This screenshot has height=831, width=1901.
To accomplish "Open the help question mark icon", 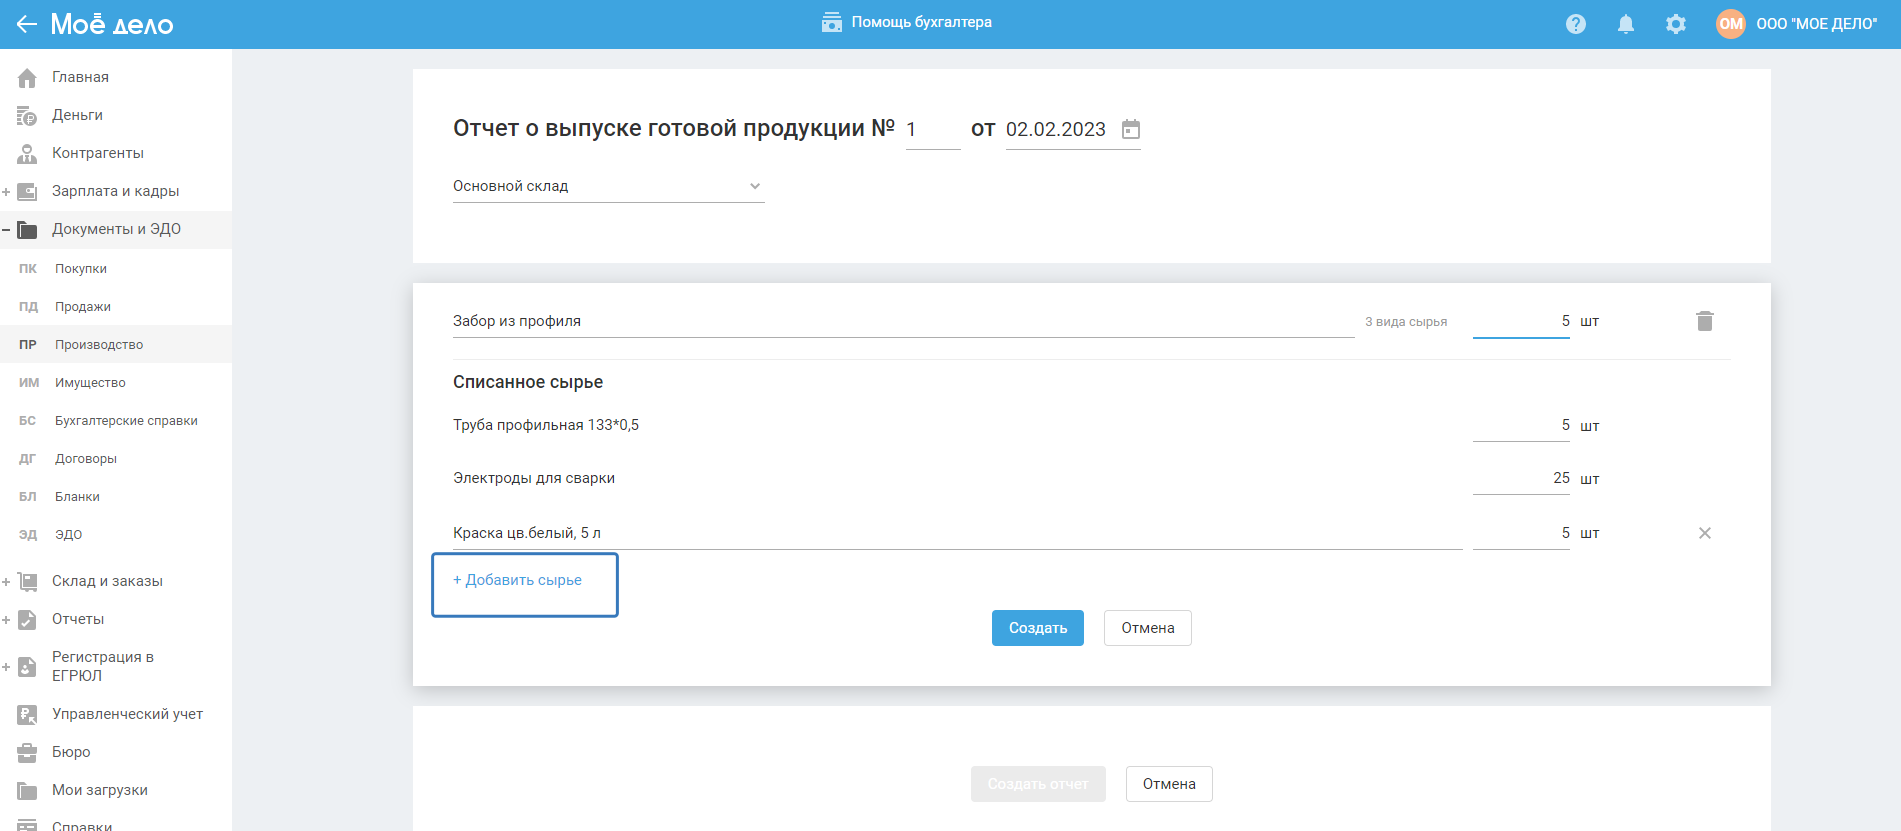I will (x=1576, y=24).
